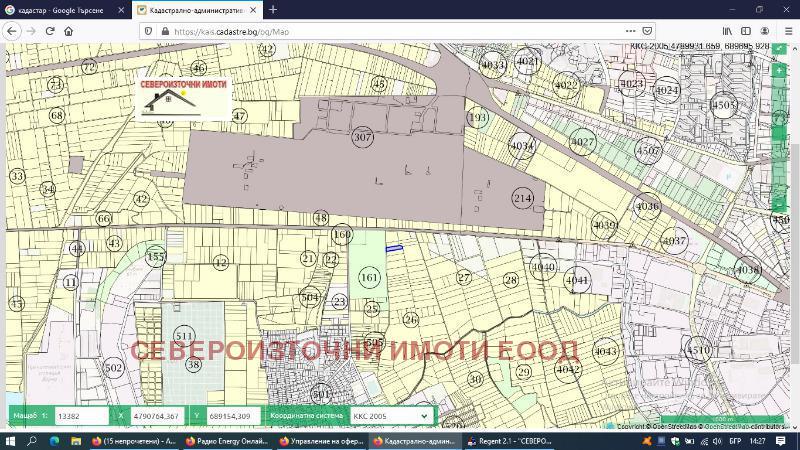Open new browser tab with plus

[x=273, y=10]
